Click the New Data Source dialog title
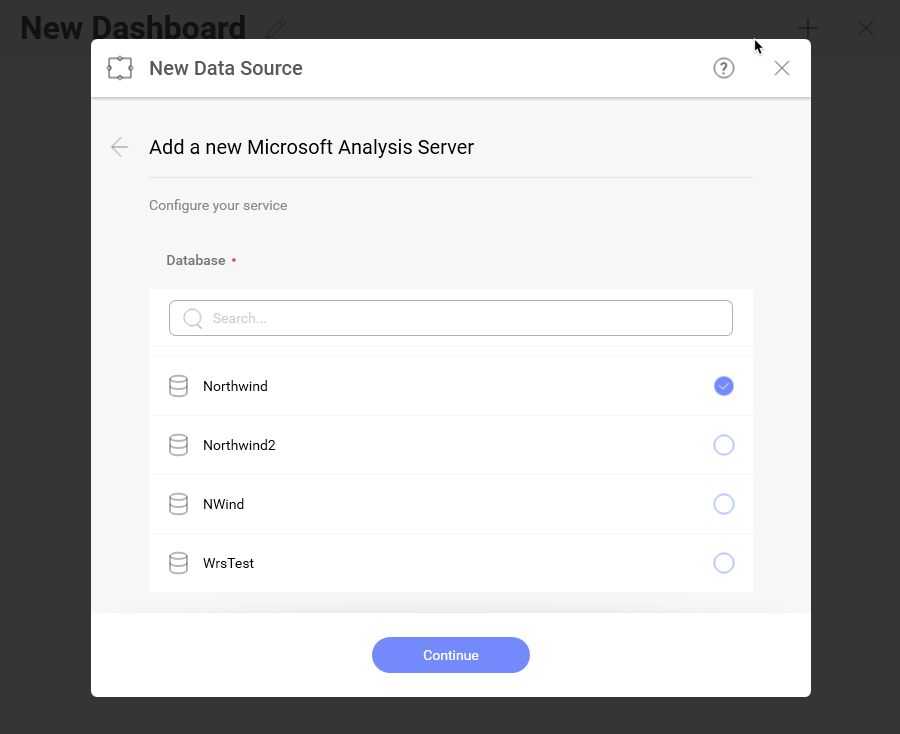This screenshot has height=734, width=900. pyautogui.click(x=226, y=68)
